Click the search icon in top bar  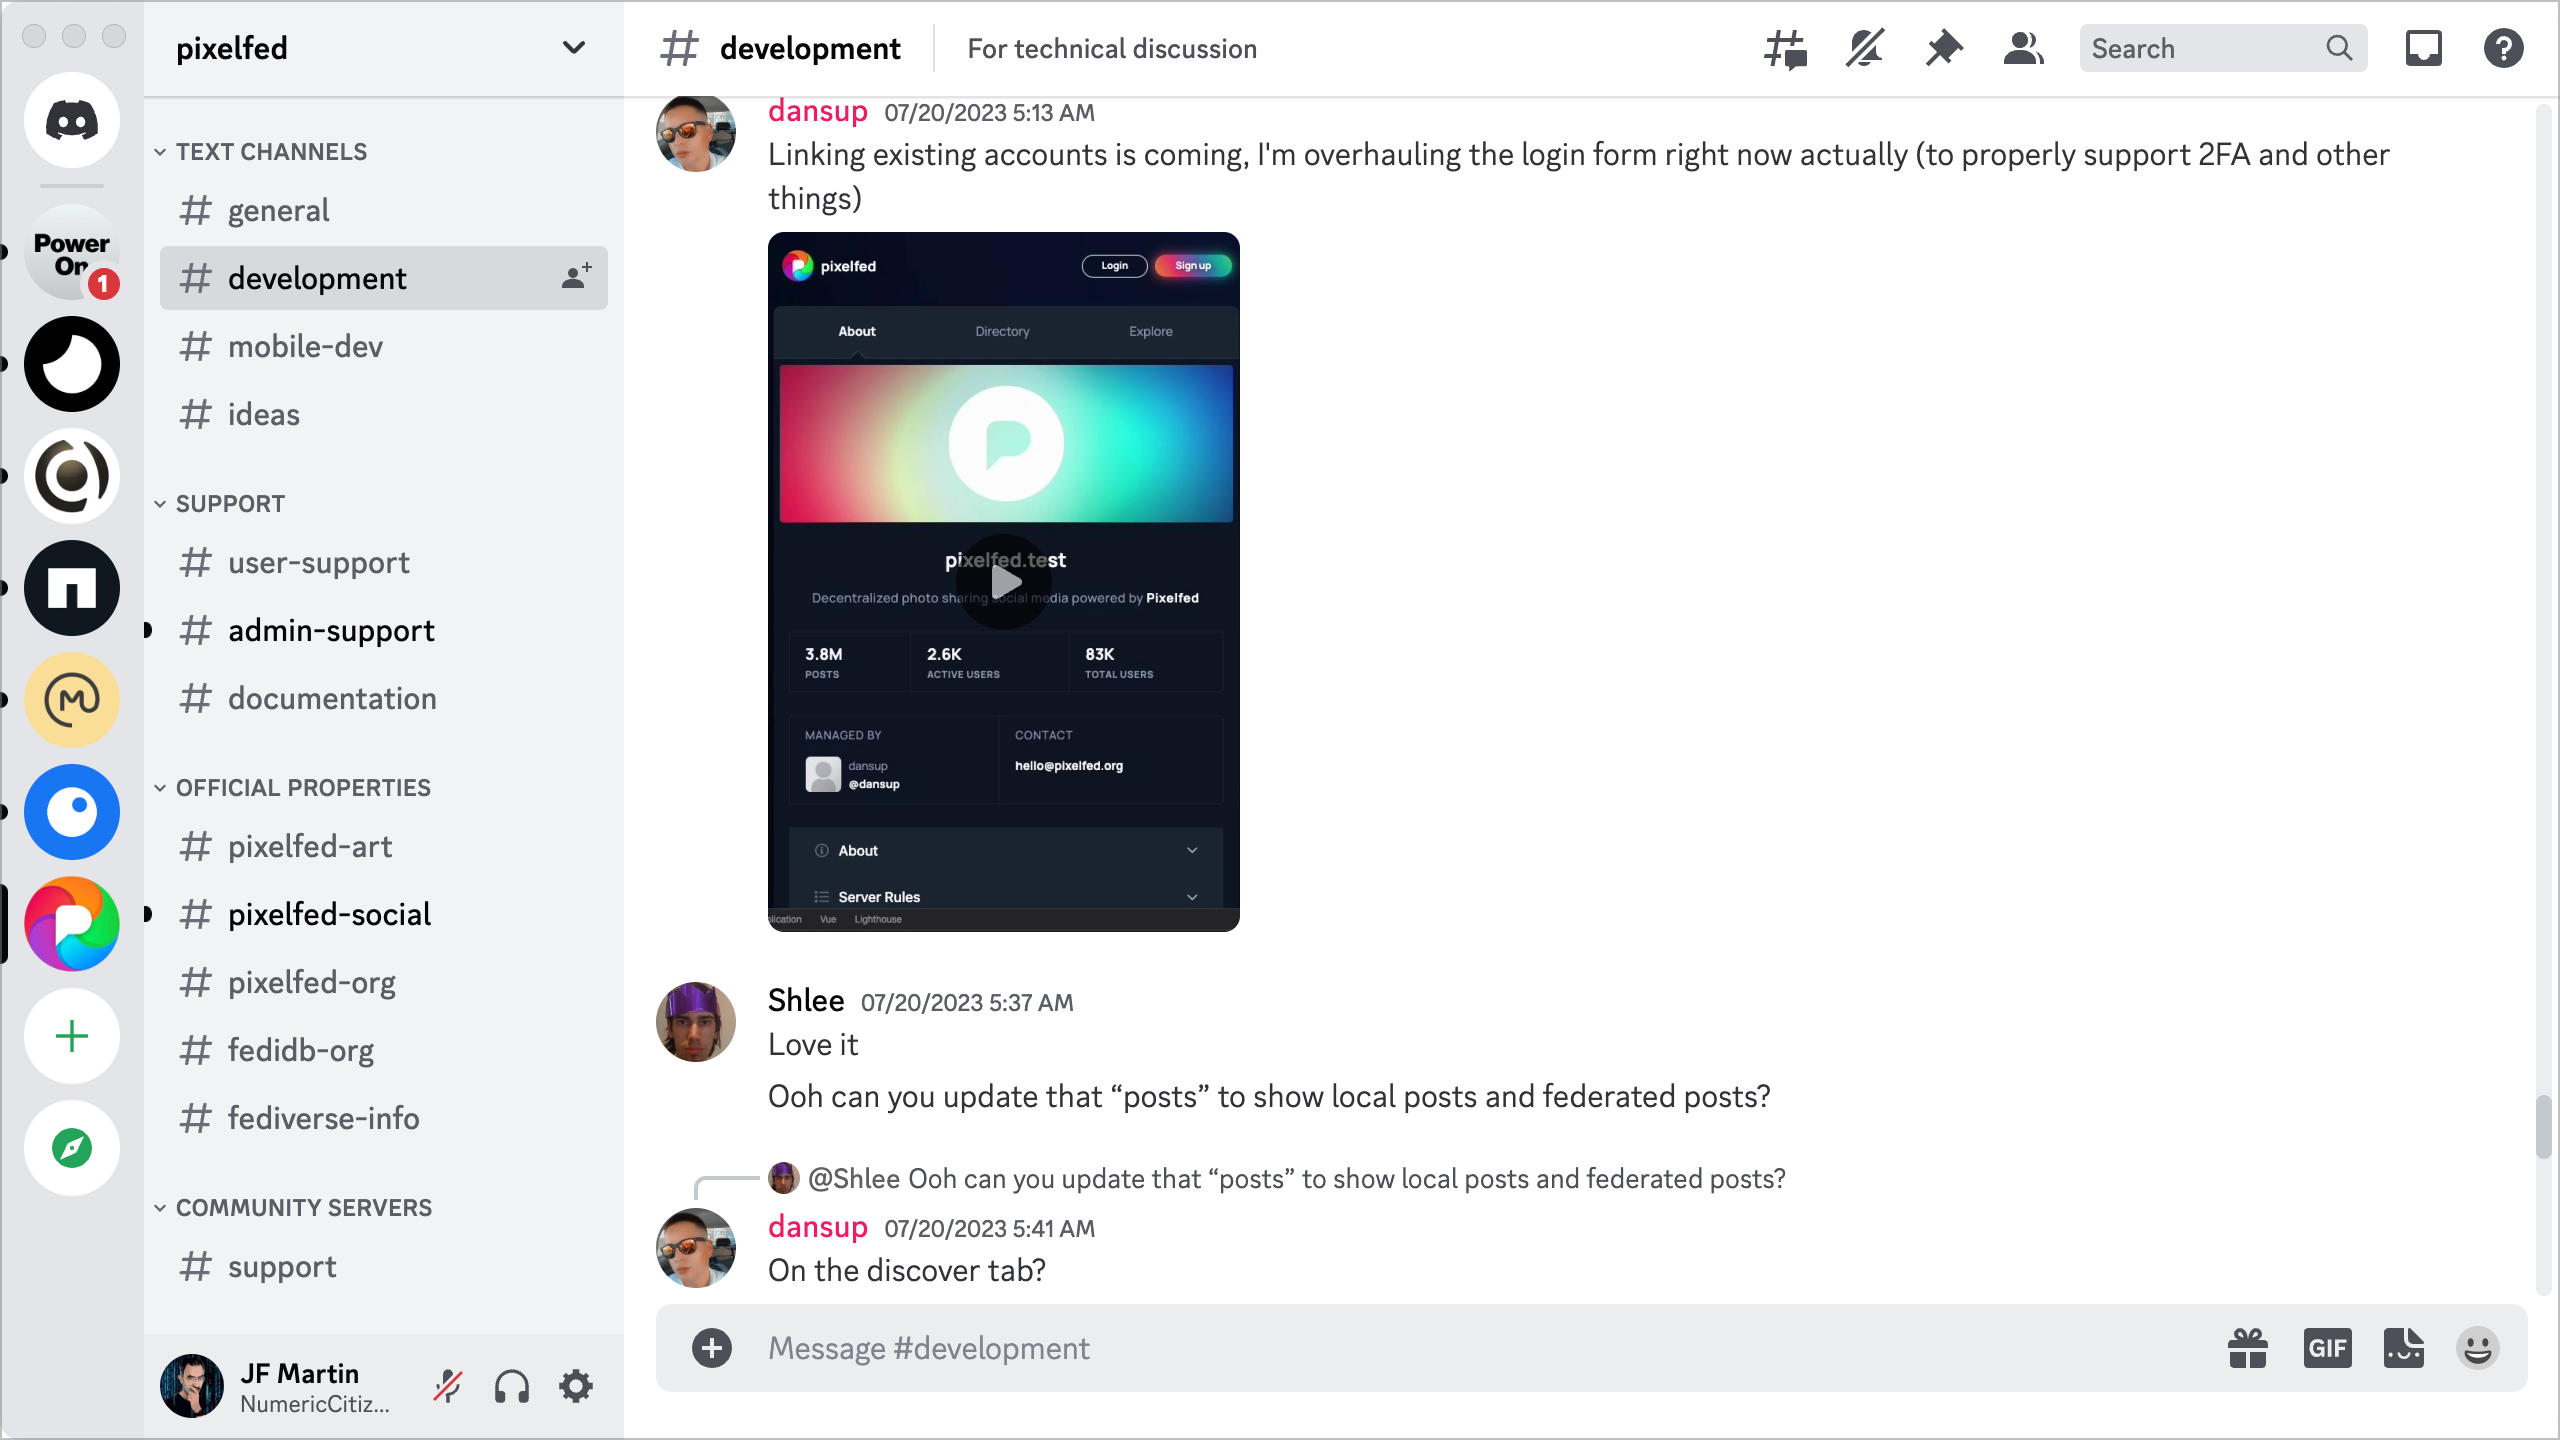2340,47
